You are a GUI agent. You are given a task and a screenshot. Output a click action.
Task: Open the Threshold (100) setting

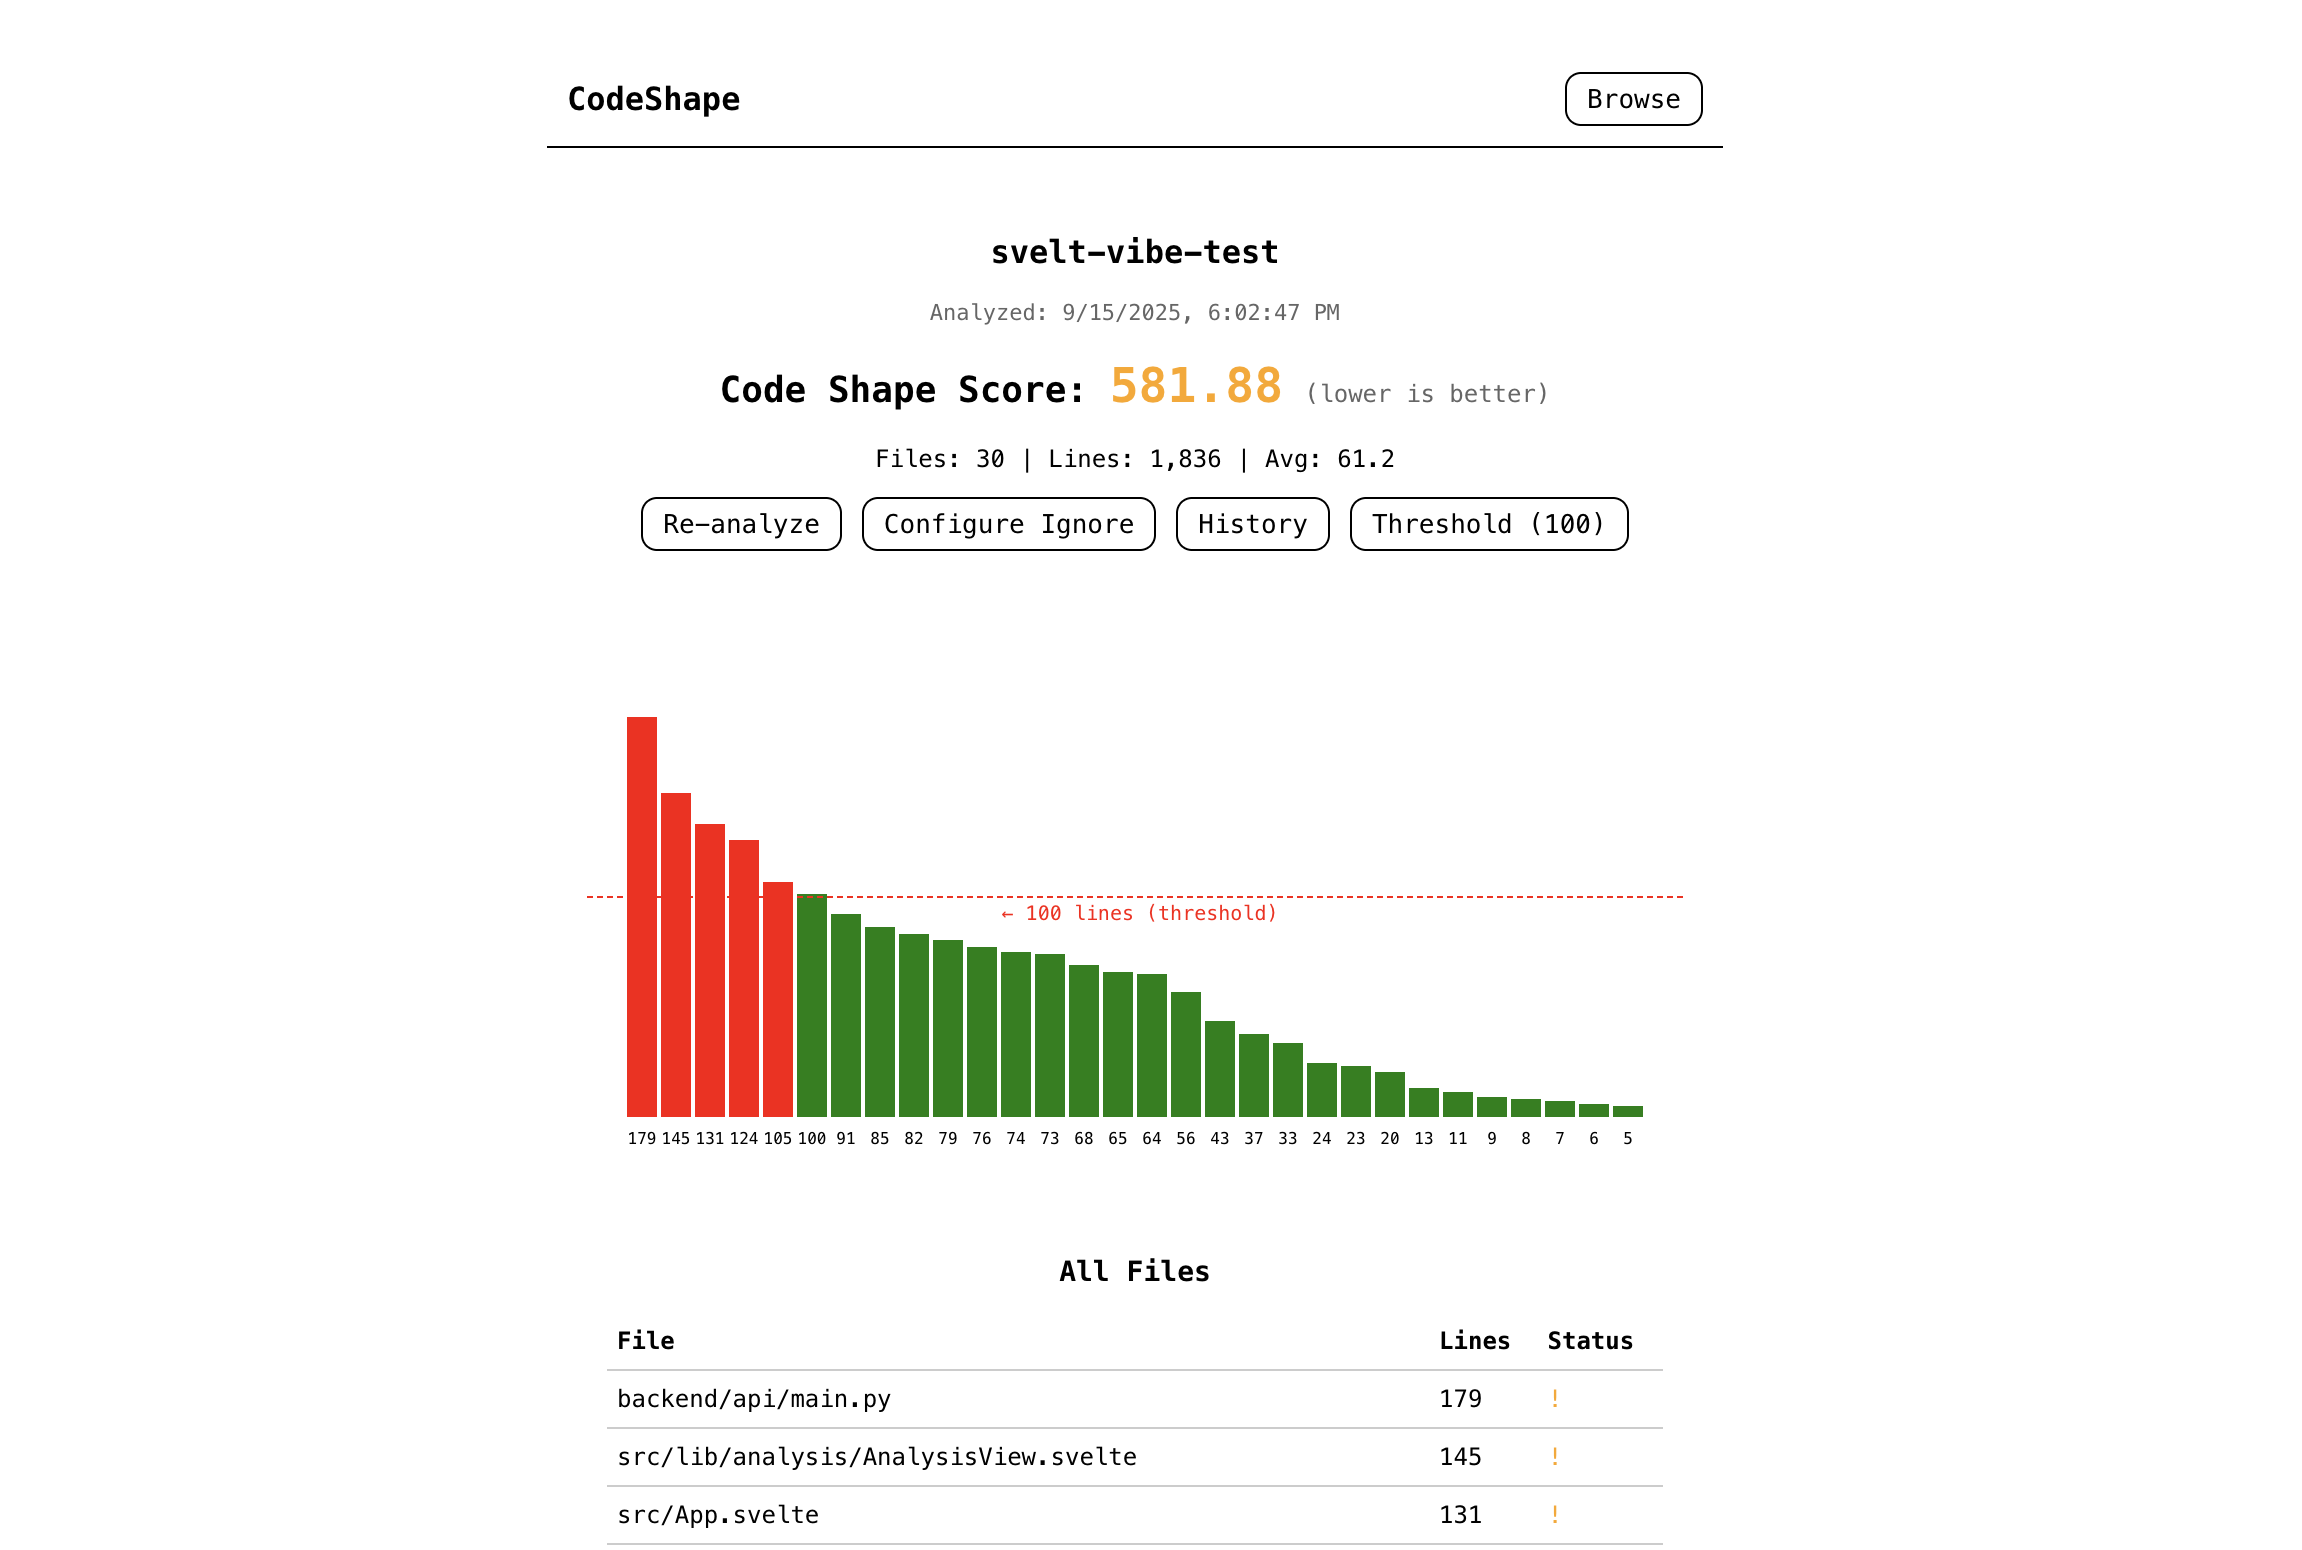tap(1489, 524)
